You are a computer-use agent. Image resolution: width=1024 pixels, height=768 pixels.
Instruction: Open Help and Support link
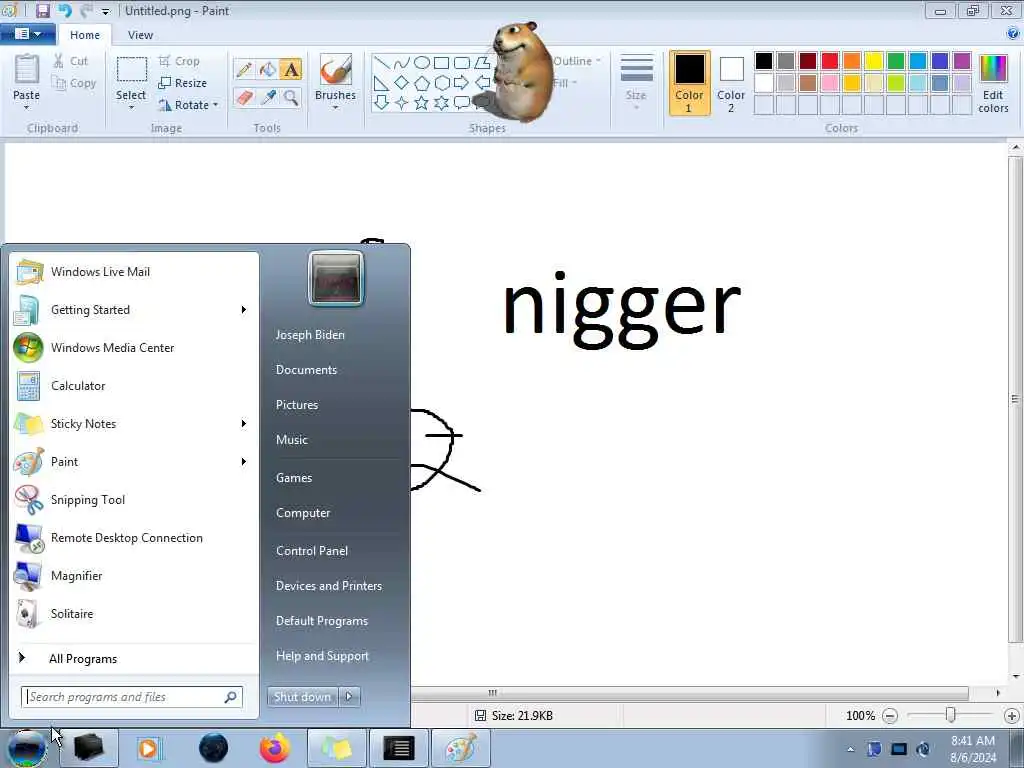point(322,656)
